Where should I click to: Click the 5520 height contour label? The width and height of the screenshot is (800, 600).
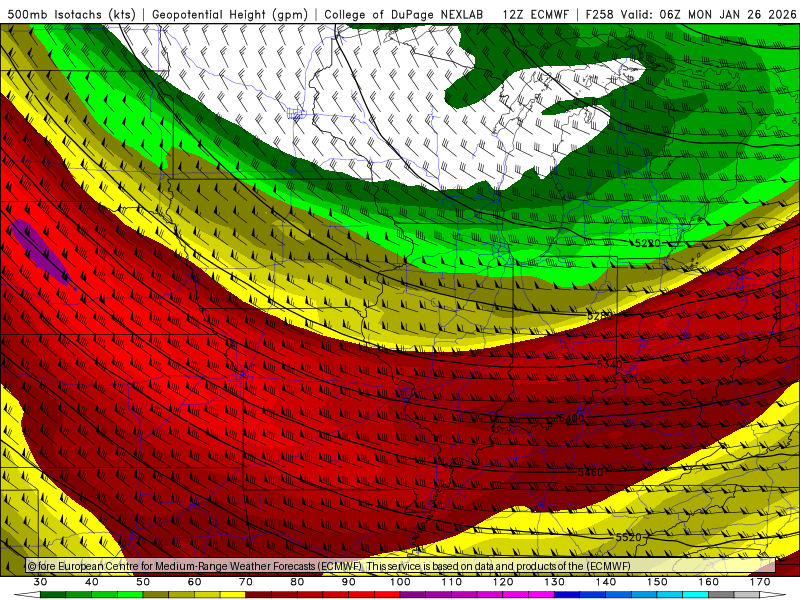click(628, 537)
